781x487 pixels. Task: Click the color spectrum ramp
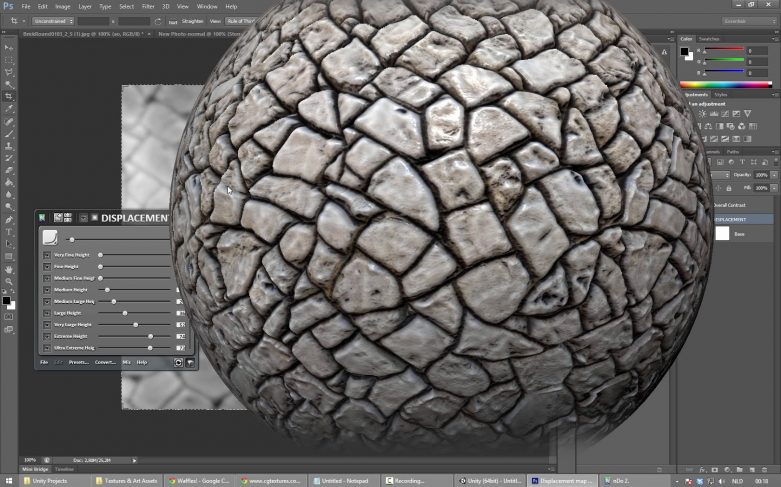[x=726, y=85]
